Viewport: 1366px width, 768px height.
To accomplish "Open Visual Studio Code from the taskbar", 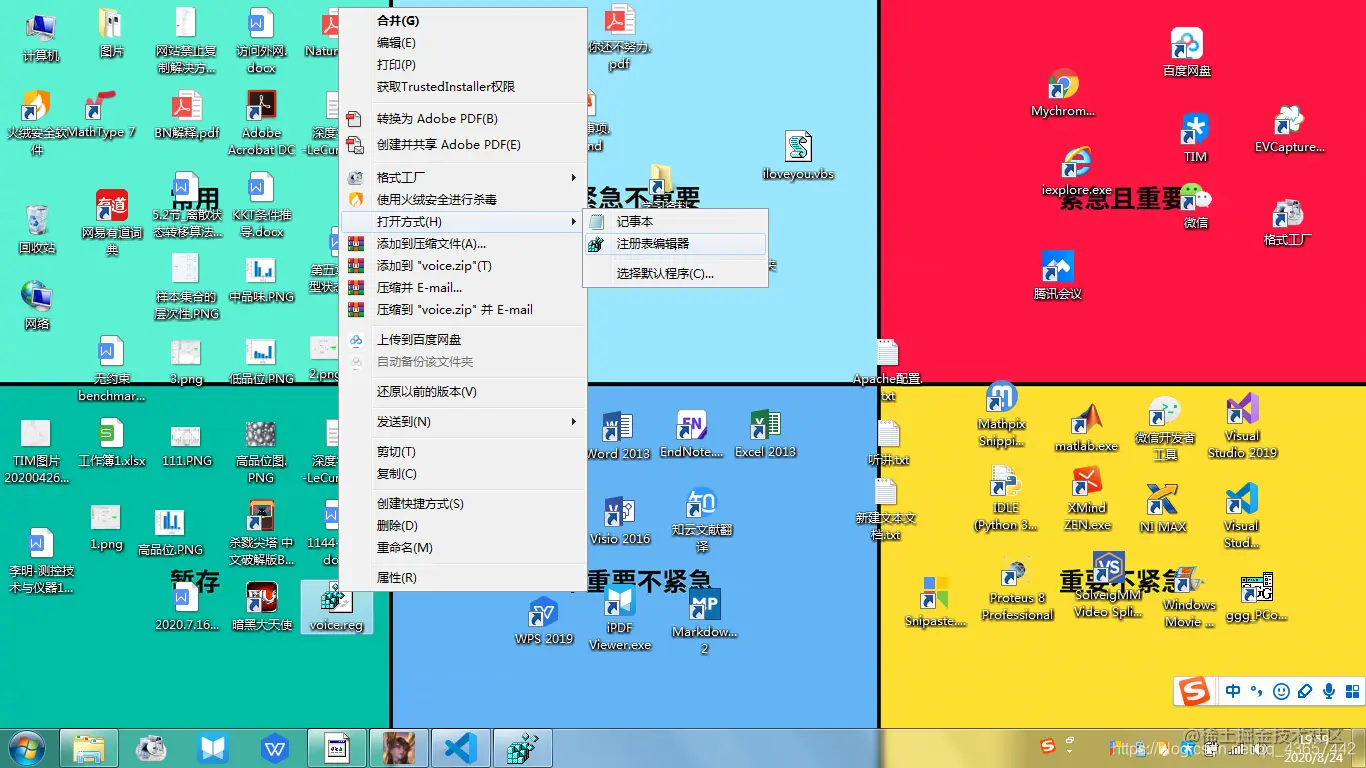I will [x=461, y=747].
